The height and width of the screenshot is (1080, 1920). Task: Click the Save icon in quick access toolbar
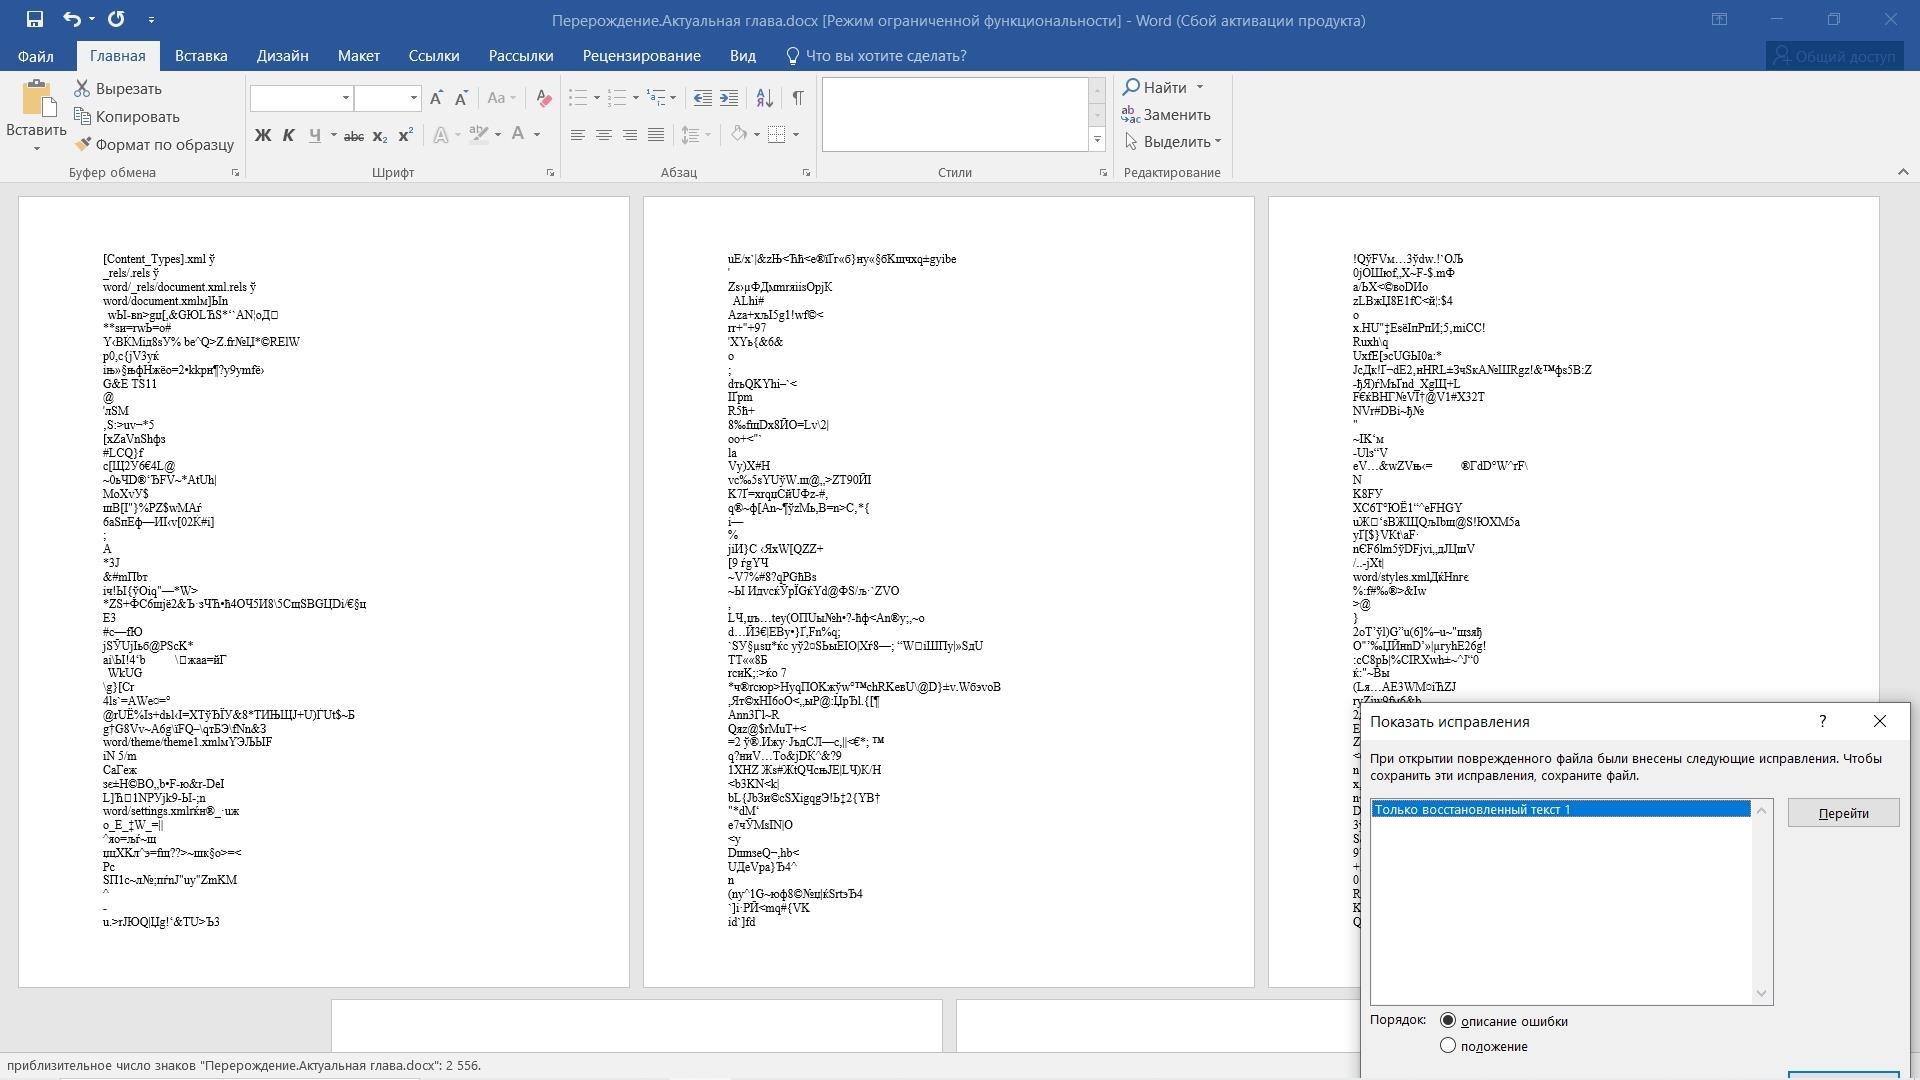tap(34, 19)
